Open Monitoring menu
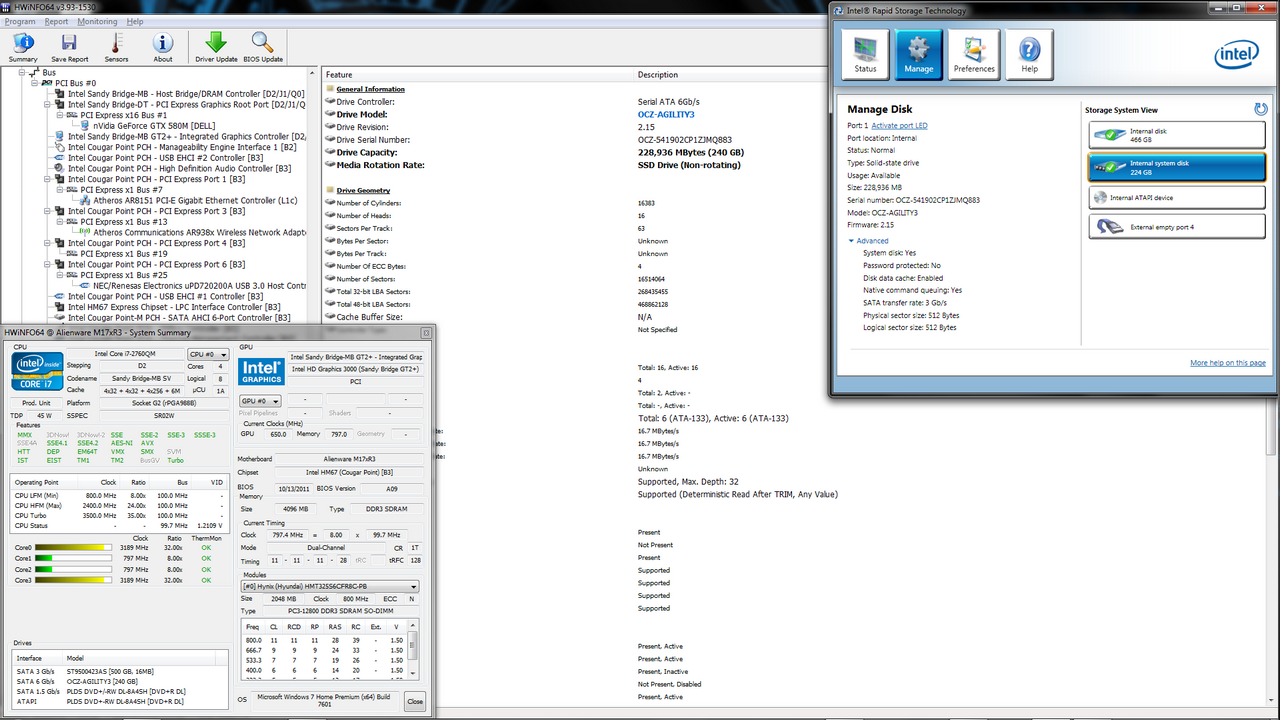Screen dimensions: 1280x720 point(97,21)
